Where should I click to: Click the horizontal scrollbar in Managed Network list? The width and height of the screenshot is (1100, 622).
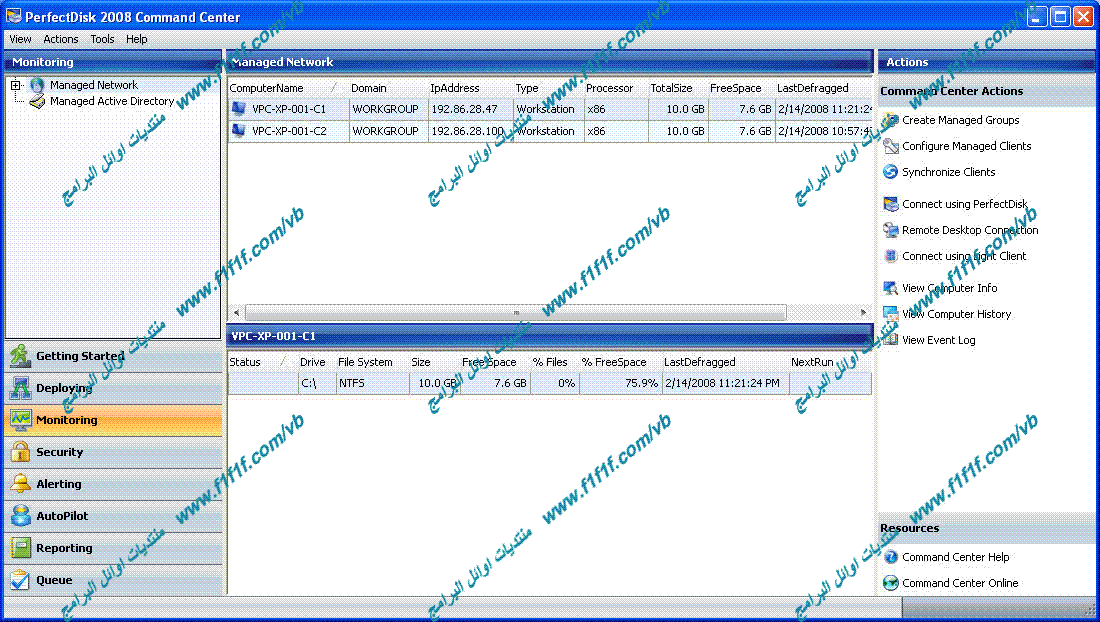tap(515, 312)
